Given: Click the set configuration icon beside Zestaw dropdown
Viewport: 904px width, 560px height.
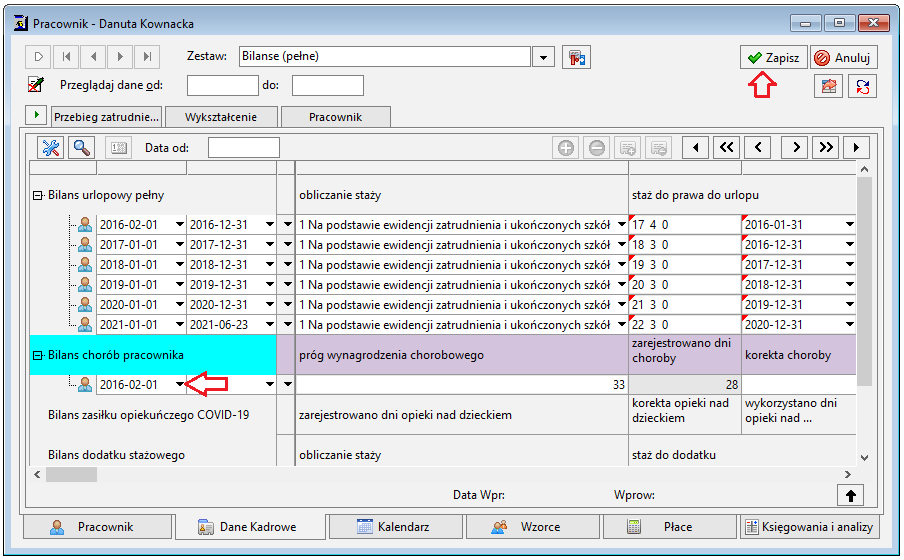Looking at the screenshot, I should pyautogui.click(x=577, y=57).
